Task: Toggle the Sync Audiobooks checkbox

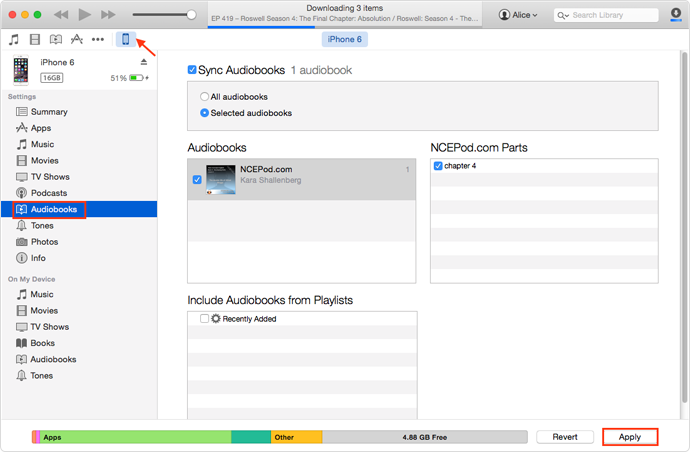Action: [193, 71]
